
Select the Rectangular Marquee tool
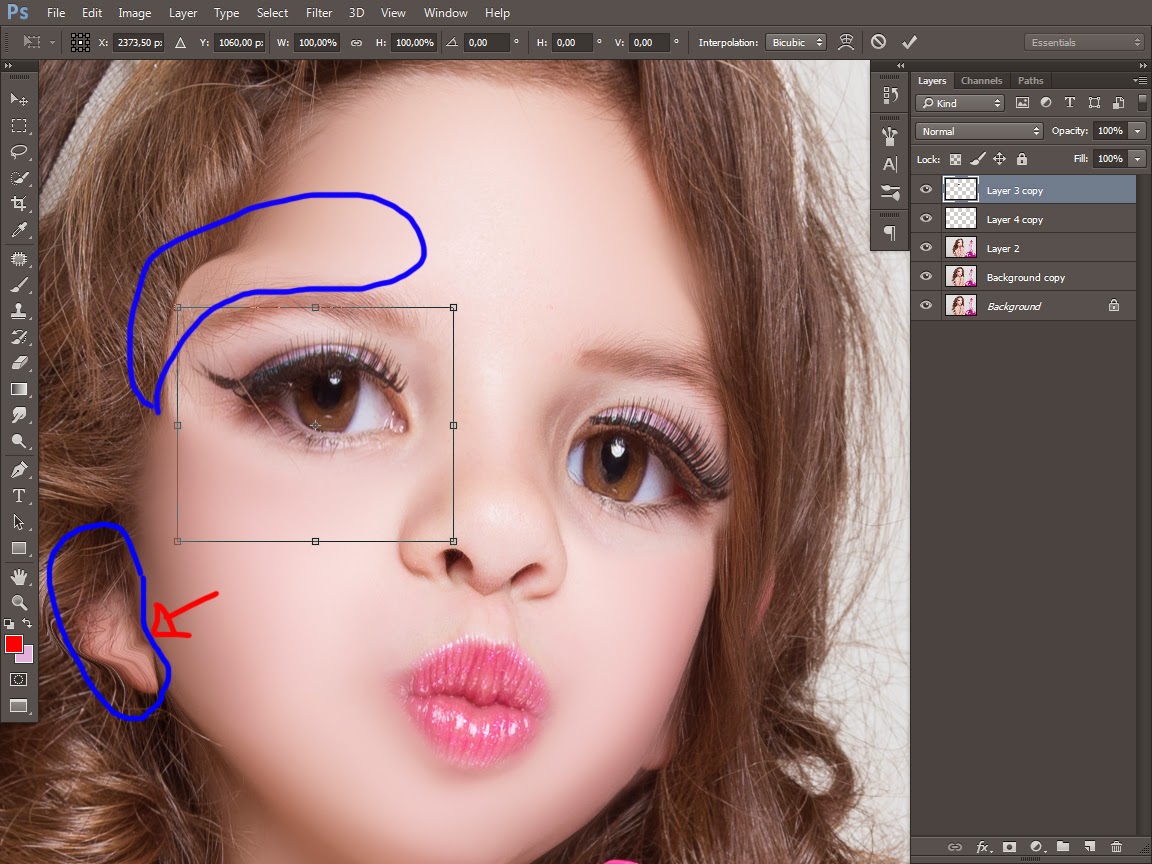coord(19,126)
